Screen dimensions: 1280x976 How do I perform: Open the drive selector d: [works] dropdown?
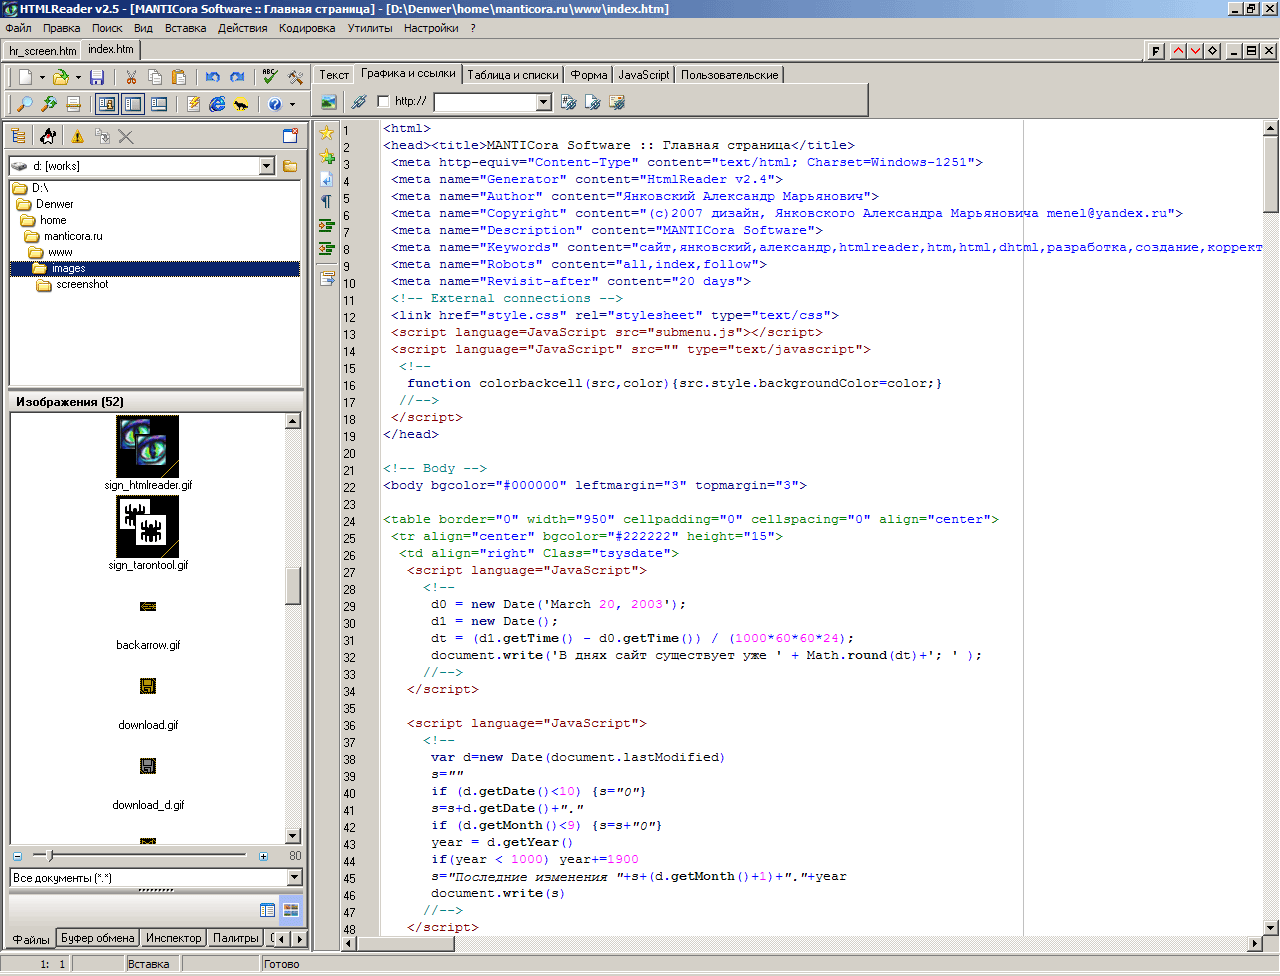point(267,166)
